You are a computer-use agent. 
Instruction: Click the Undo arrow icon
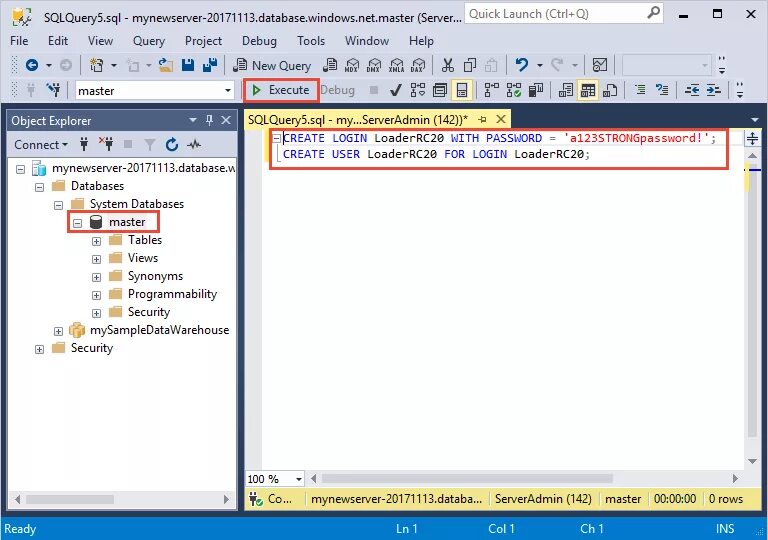pyautogui.click(x=522, y=65)
